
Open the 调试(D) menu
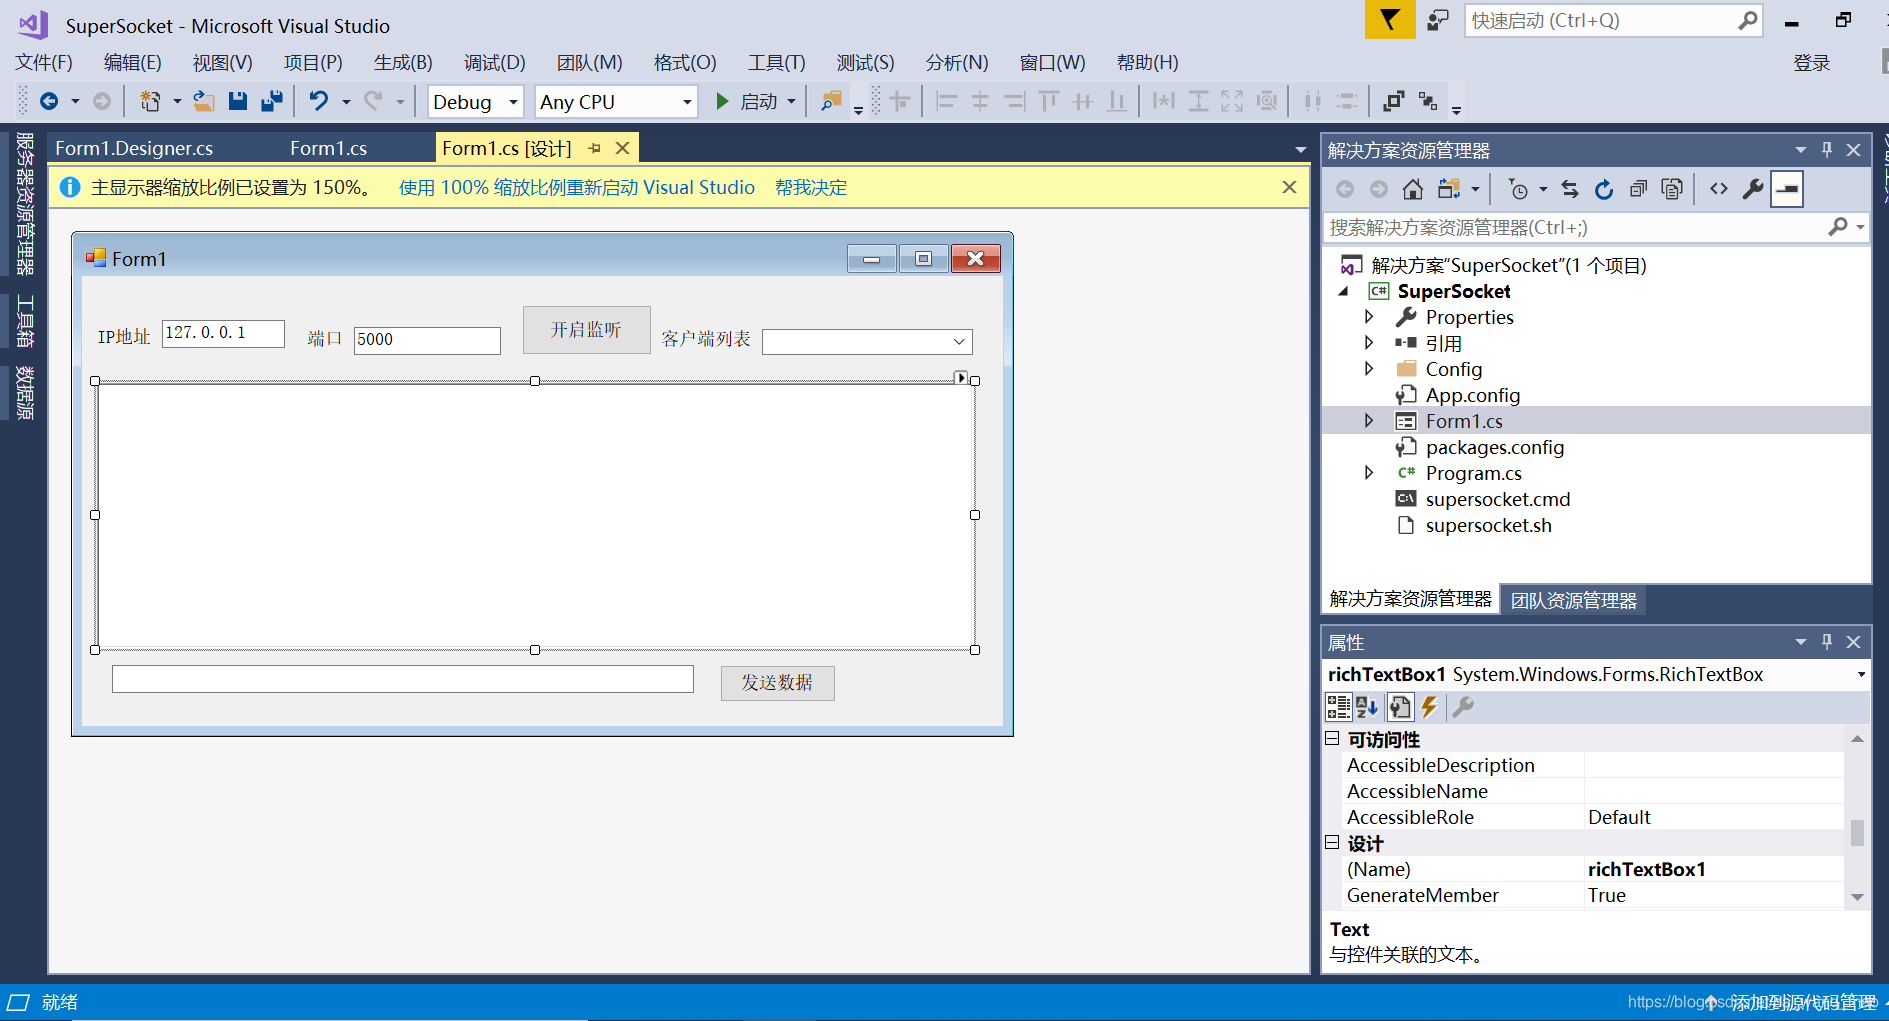click(494, 62)
